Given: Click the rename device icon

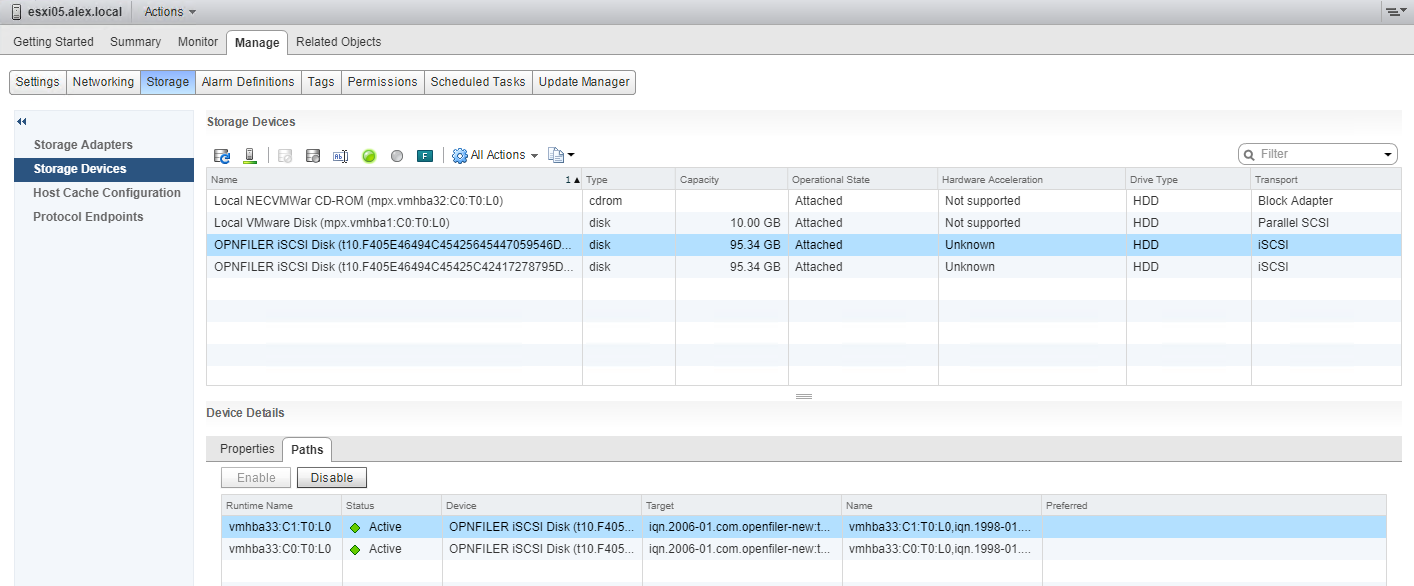Looking at the screenshot, I should tap(340, 156).
